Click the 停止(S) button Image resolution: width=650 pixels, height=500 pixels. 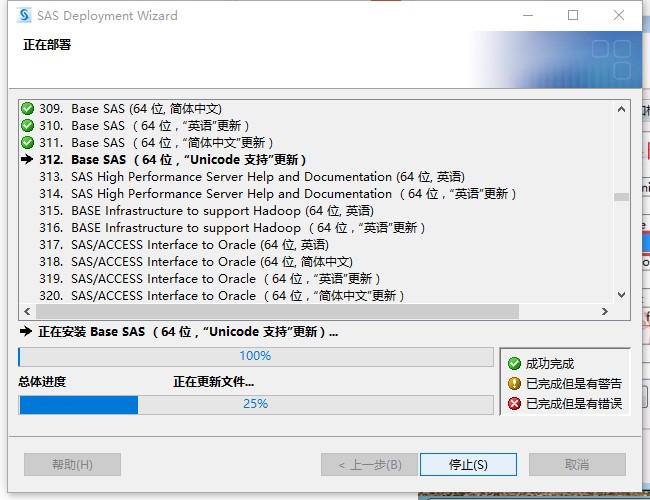point(468,464)
